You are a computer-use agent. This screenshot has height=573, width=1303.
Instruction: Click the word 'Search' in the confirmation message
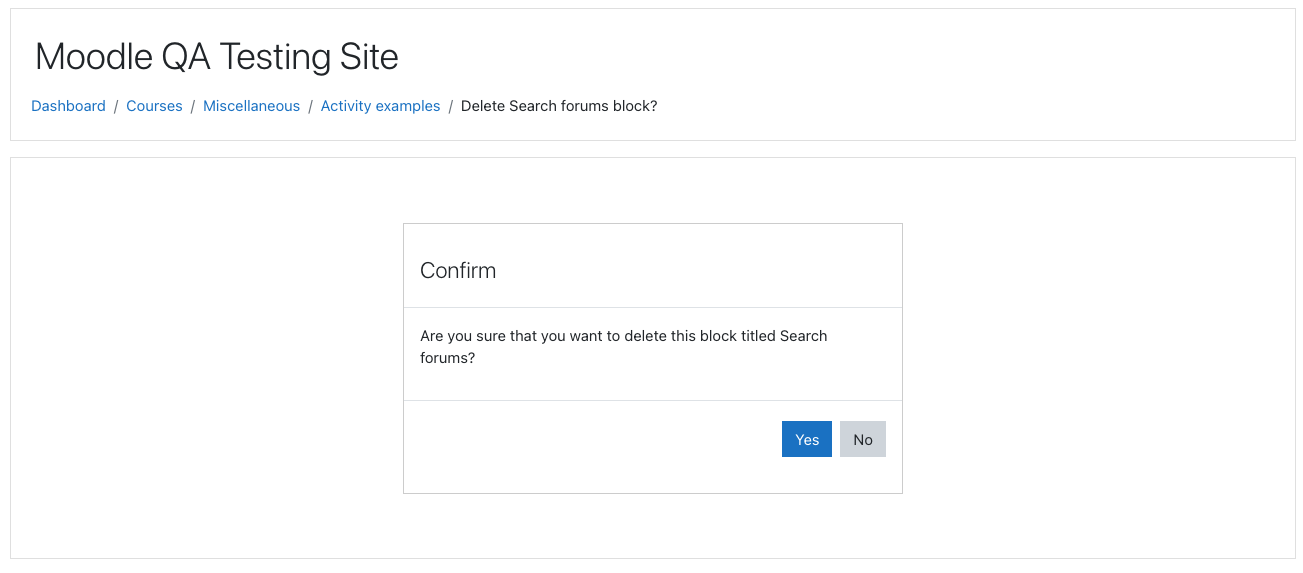click(x=803, y=336)
